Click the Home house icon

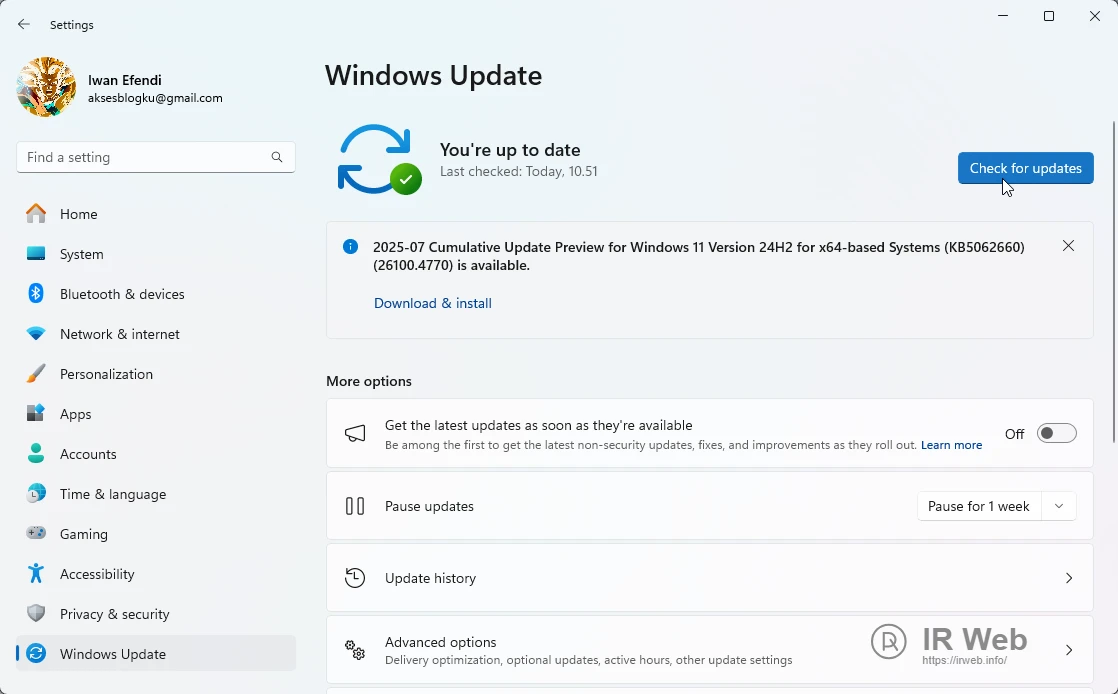[36, 213]
